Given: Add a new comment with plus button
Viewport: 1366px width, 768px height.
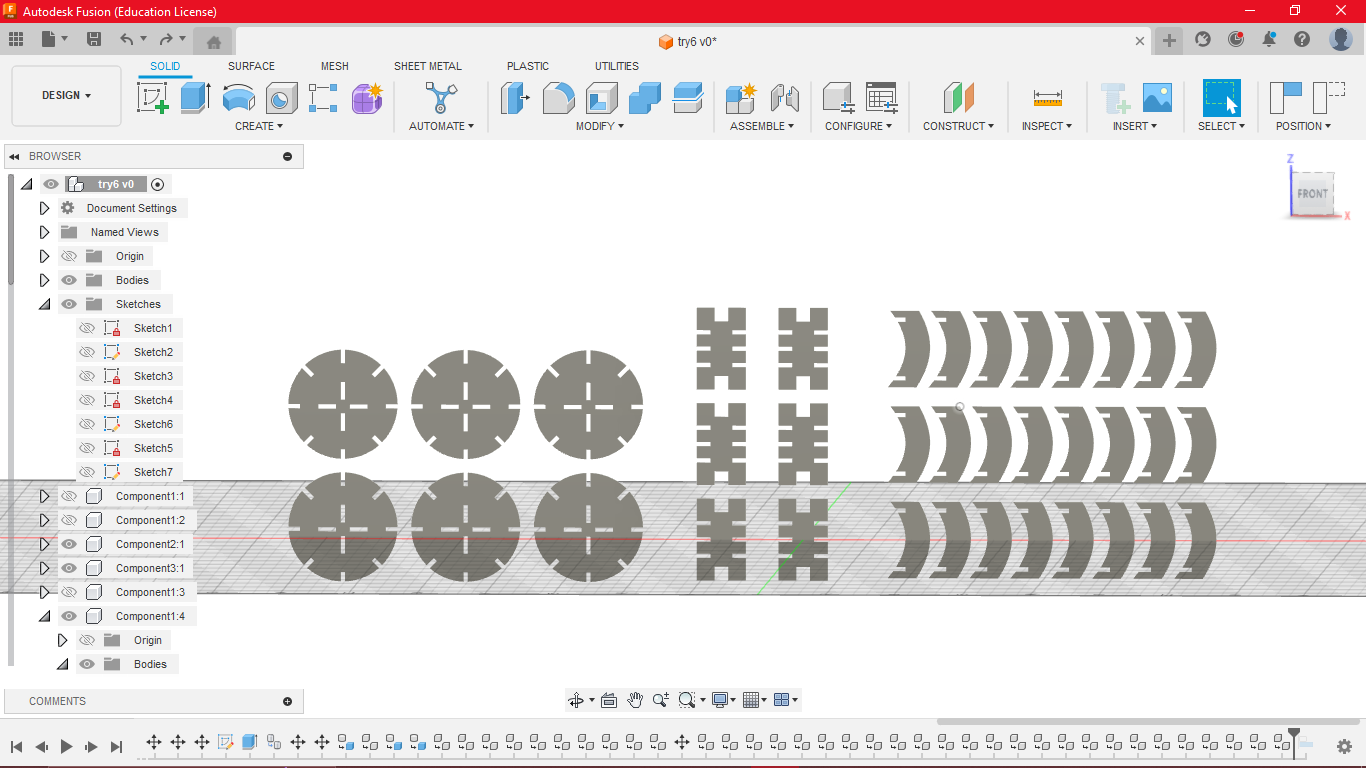Looking at the screenshot, I should (x=287, y=701).
